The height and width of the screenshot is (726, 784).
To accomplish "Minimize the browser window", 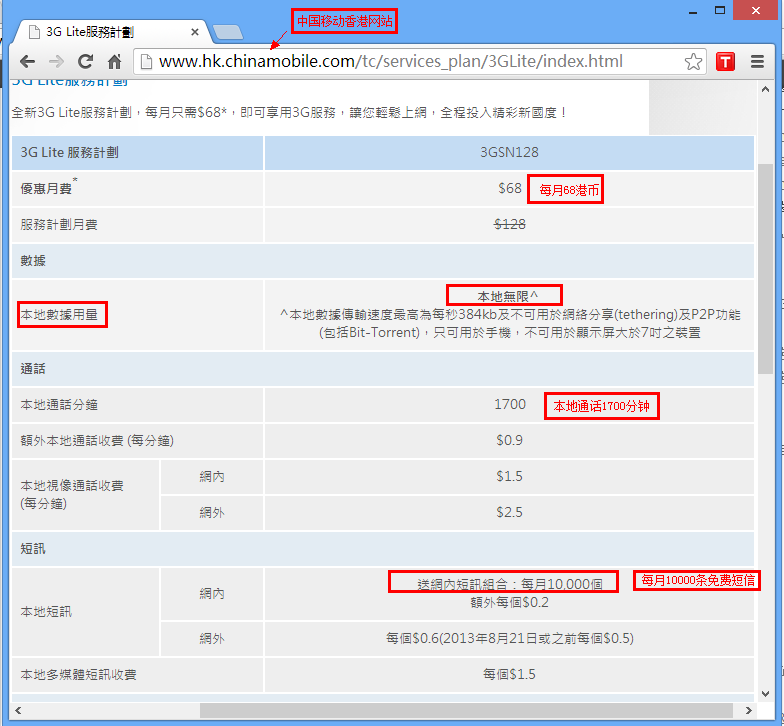I will 692,11.
